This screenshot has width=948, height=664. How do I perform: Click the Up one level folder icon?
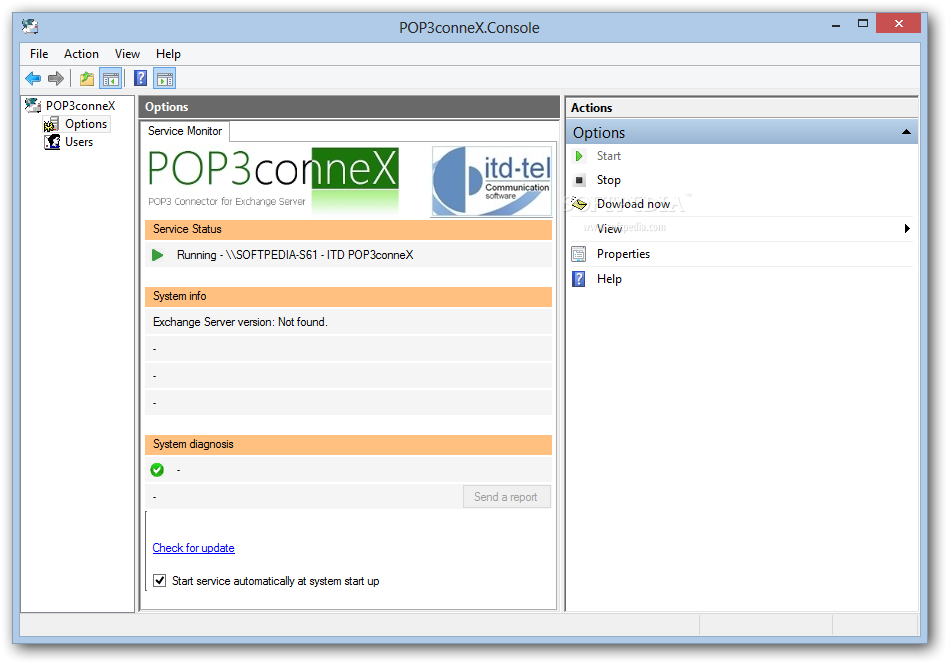pos(87,78)
